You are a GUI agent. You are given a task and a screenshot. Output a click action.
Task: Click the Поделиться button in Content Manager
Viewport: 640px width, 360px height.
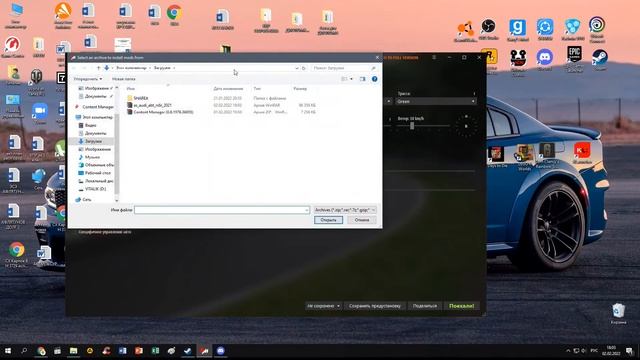coord(424,306)
